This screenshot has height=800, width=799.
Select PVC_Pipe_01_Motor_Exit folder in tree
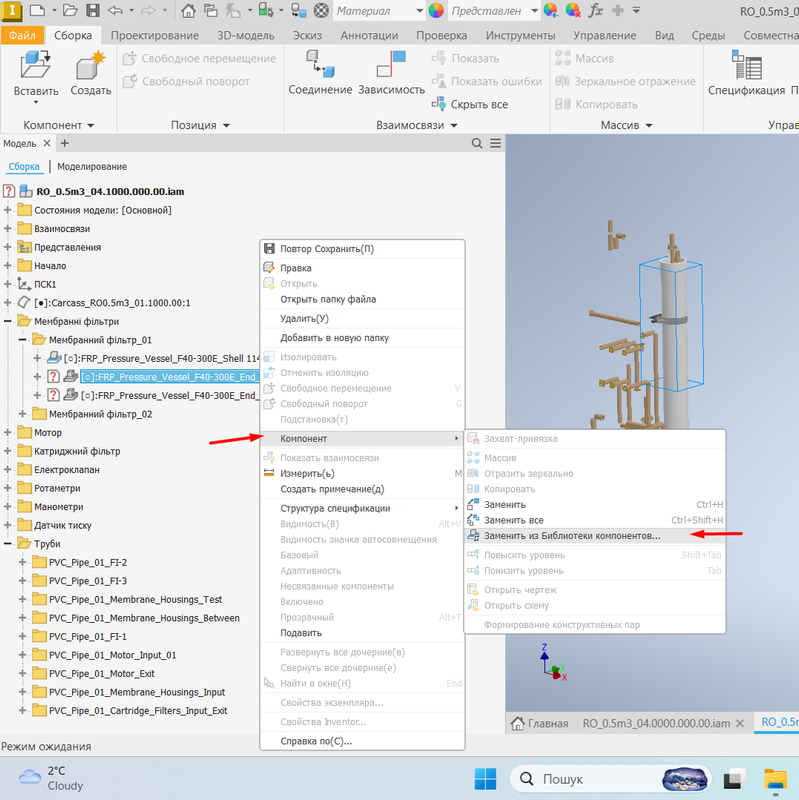(102, 673)
